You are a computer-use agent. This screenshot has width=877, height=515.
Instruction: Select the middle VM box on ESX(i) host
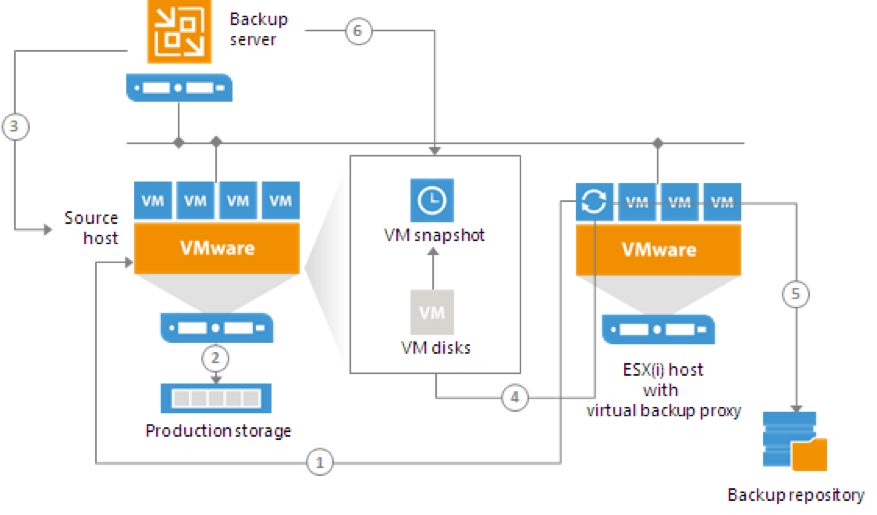[680, 201]
